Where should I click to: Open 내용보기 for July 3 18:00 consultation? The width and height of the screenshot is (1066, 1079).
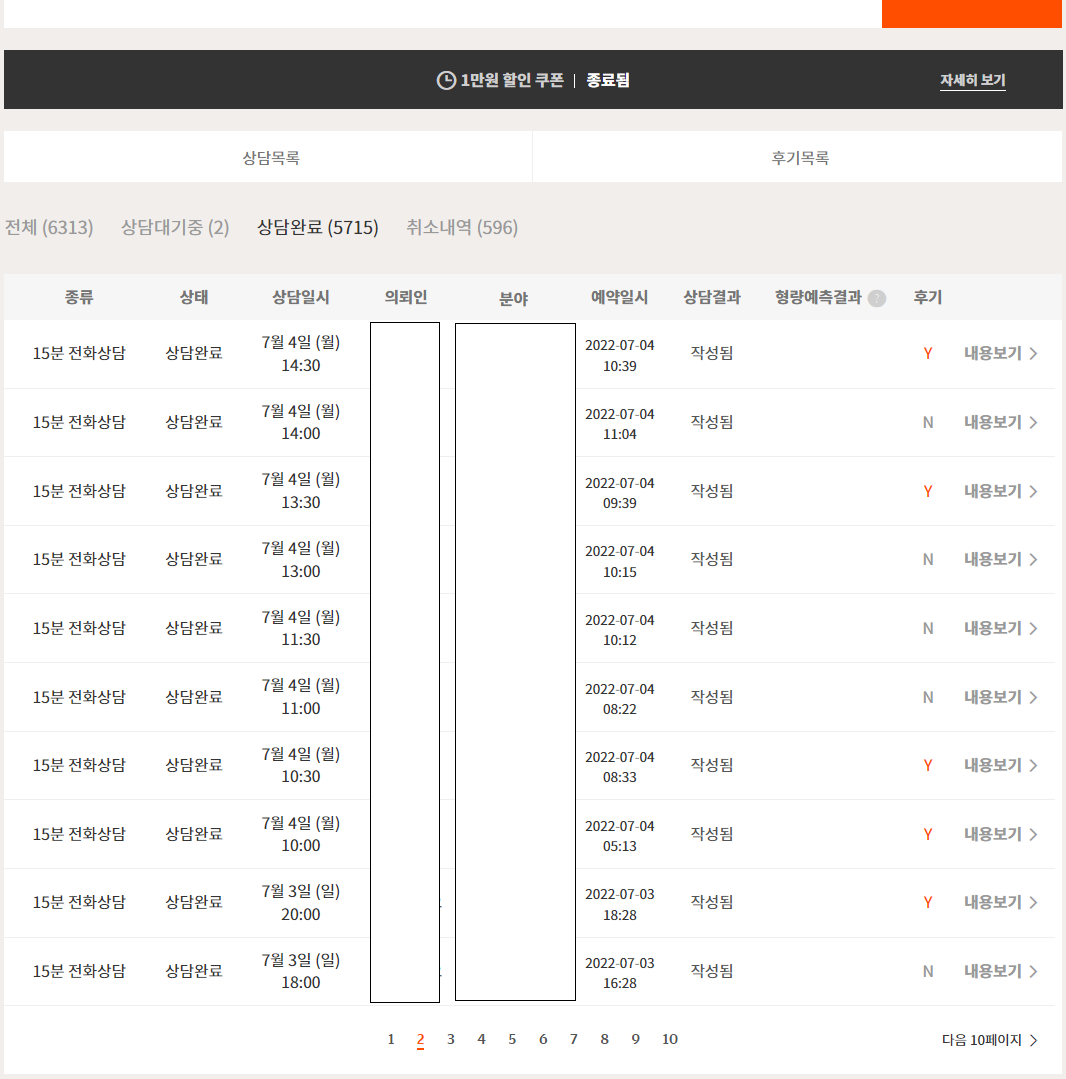pos(1000,971)
